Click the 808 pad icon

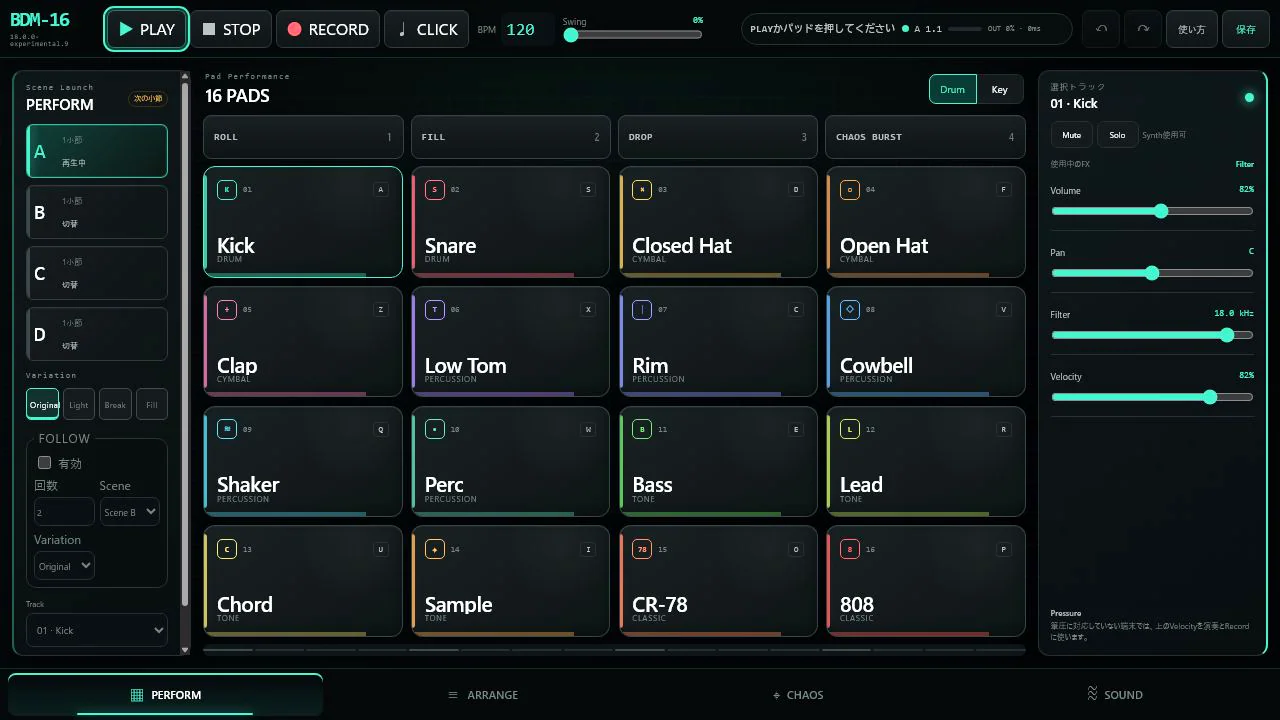[850, 549]
